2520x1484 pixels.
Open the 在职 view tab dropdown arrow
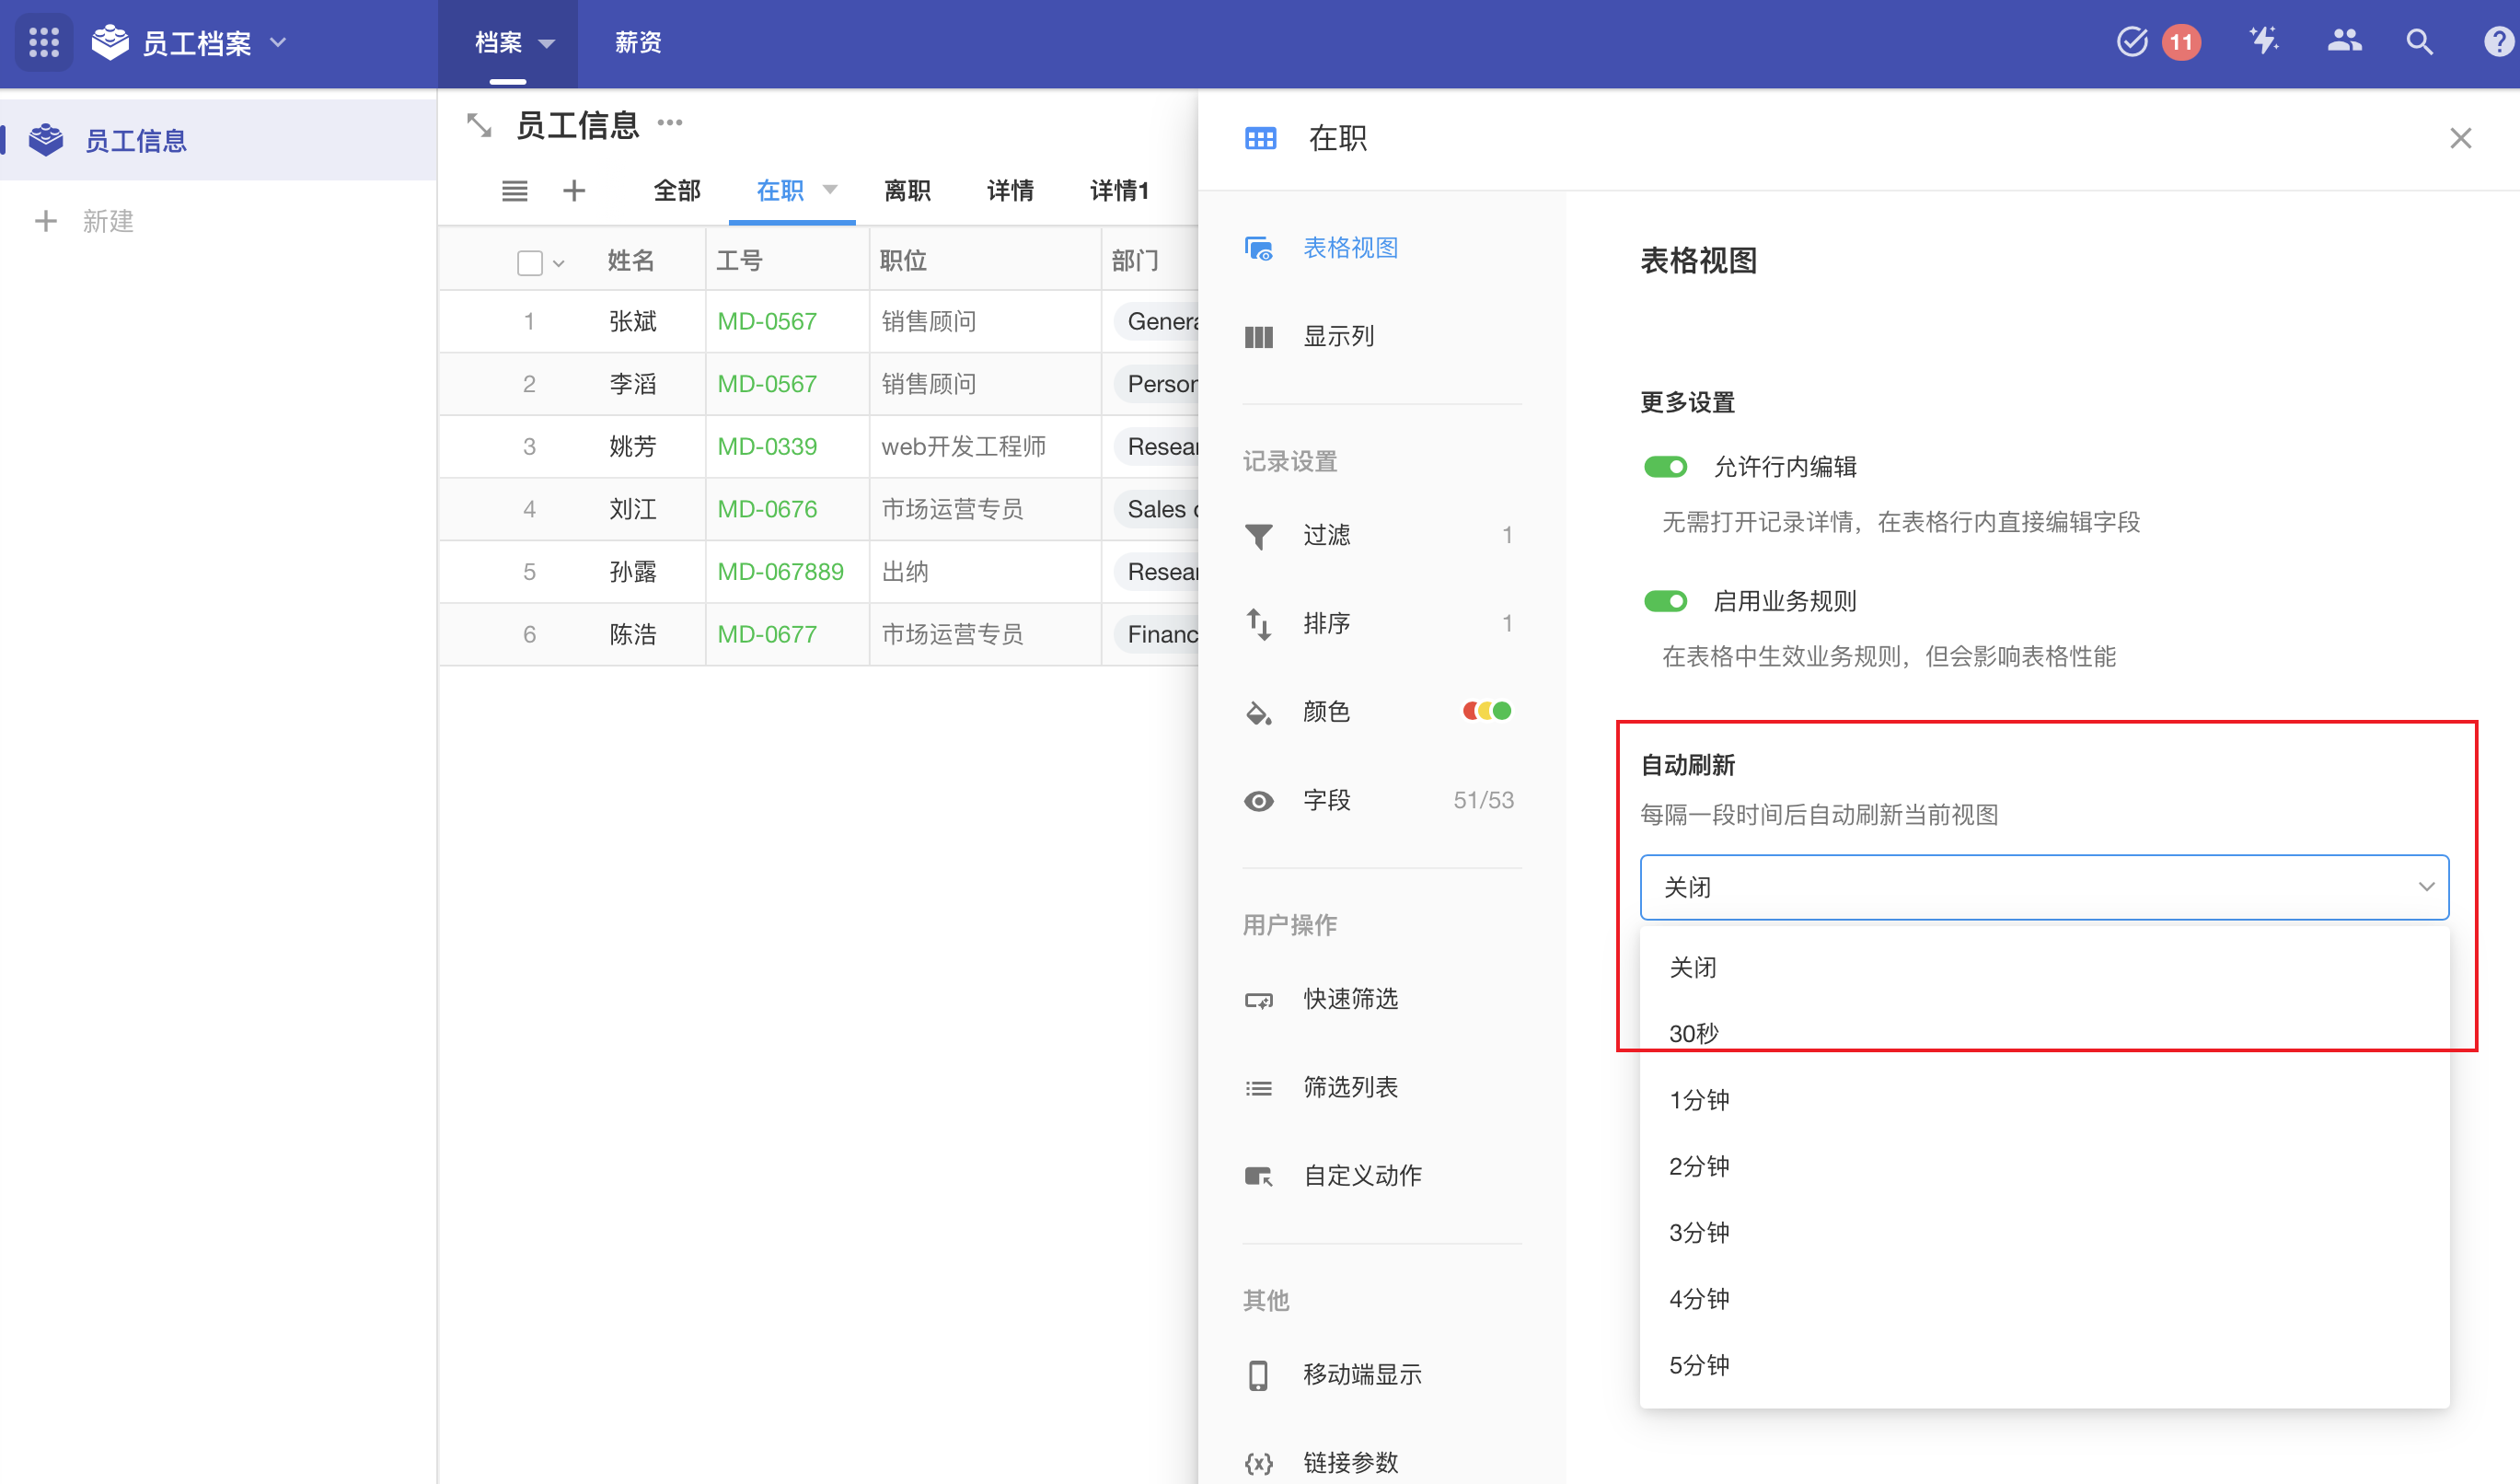[x=830, y=190]
